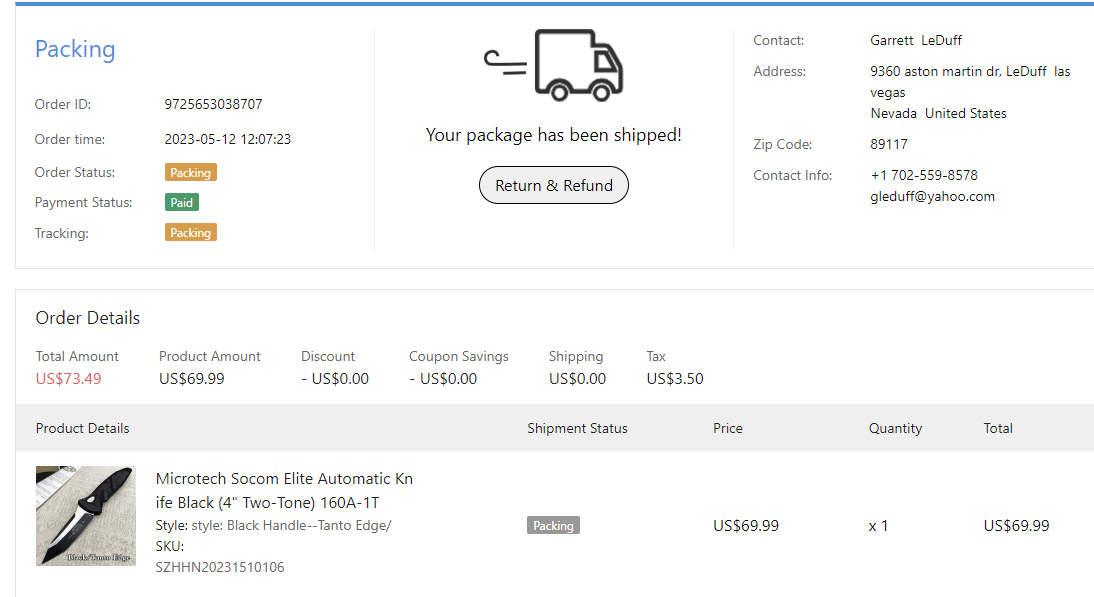Click the red total amount US$73.49
Viewport: 1094px width, 597px height.
click(68, 379)
